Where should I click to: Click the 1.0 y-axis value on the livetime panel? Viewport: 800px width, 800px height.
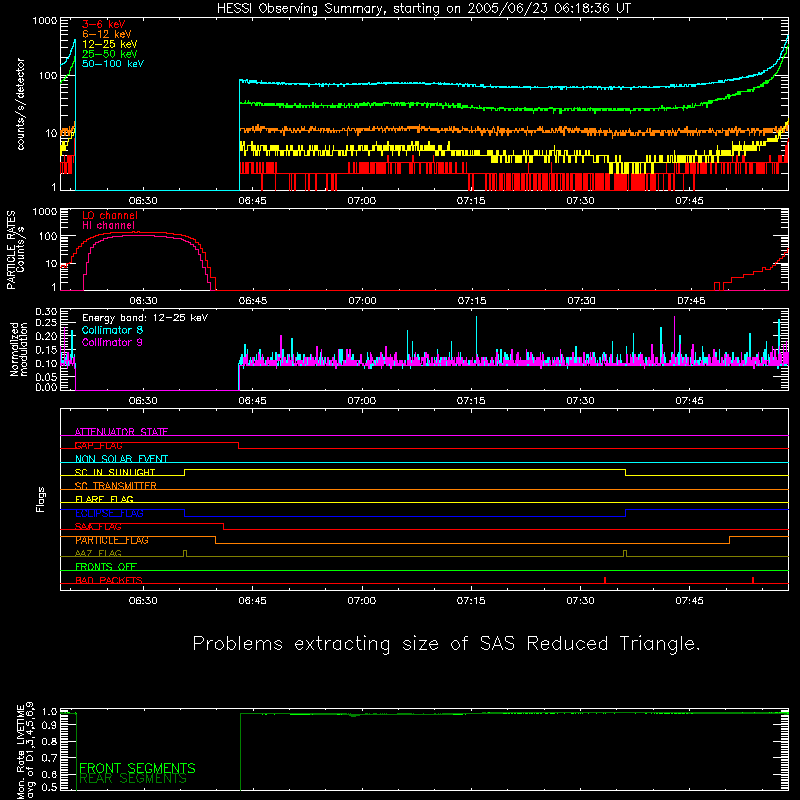(49, 712)
